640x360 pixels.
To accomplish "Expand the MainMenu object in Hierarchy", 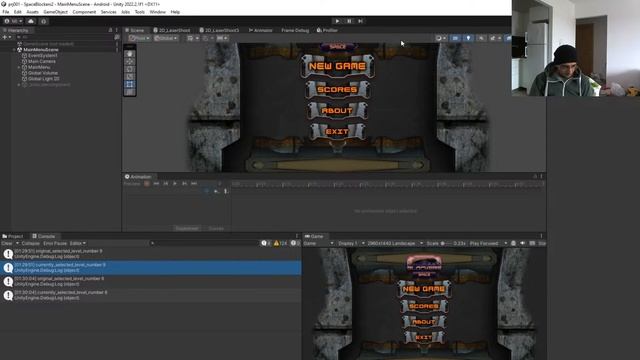I will click(x=19, y=67).
